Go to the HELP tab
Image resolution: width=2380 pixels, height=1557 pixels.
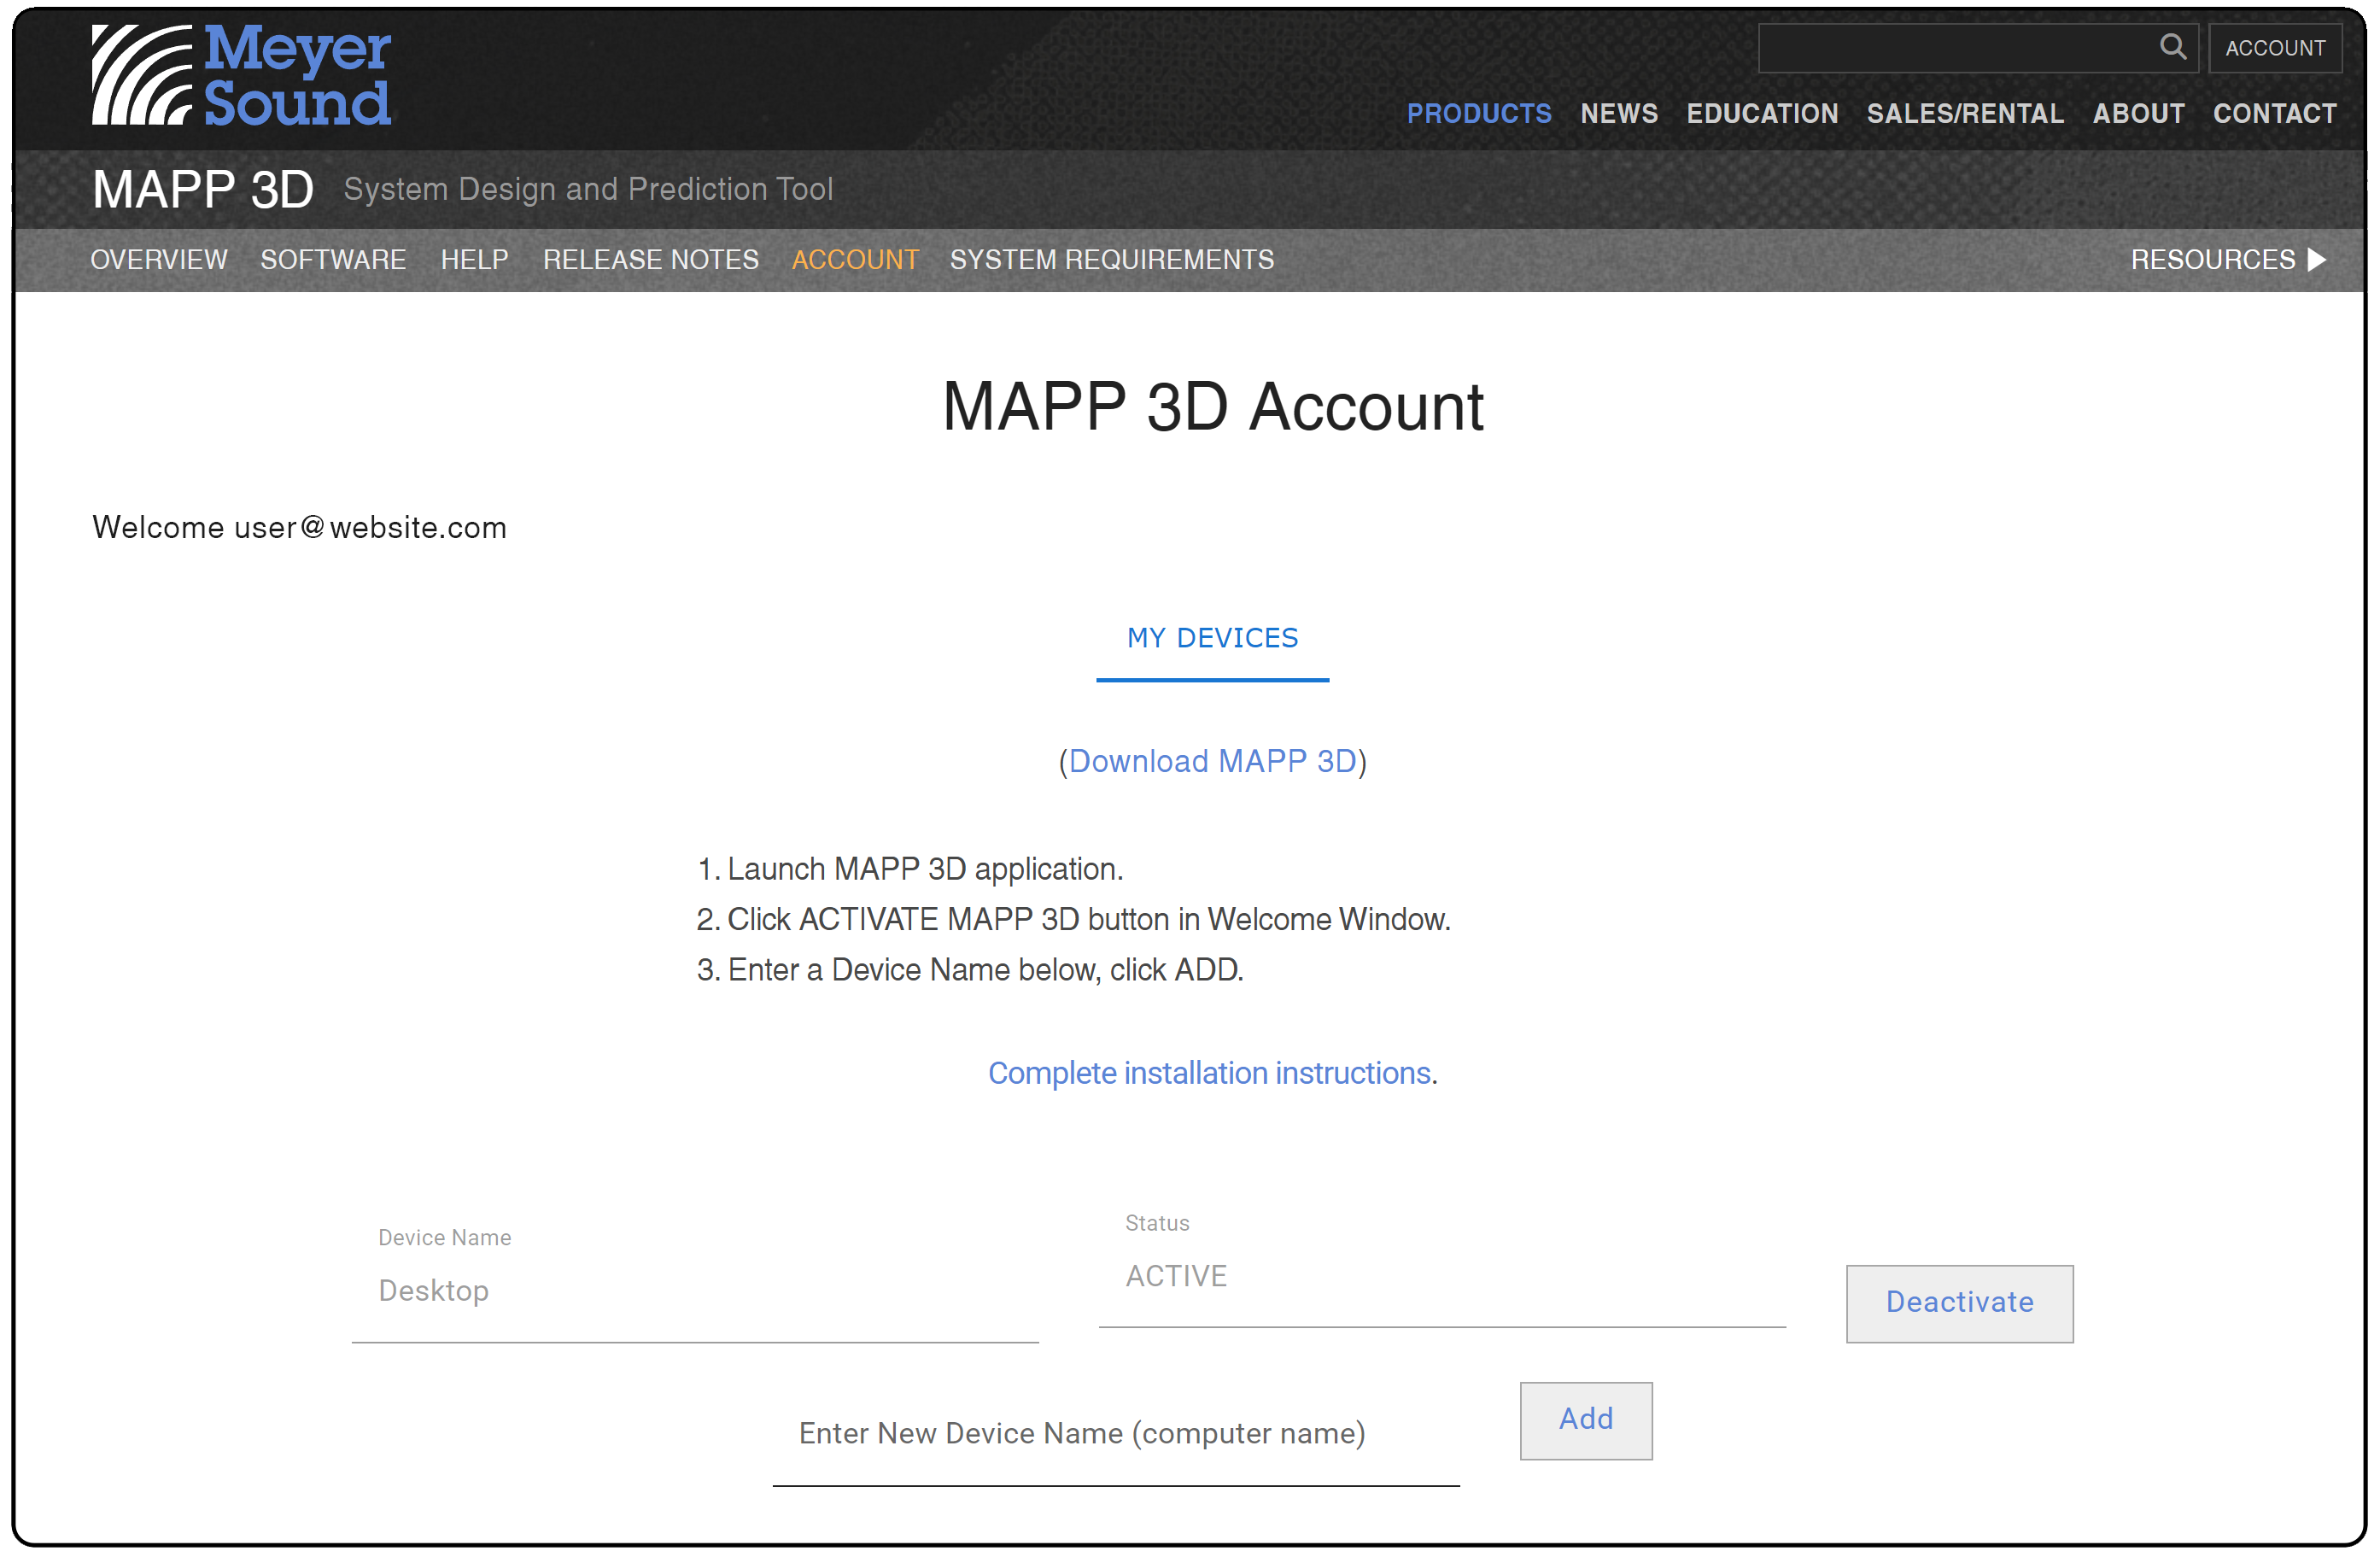[474, 260]
